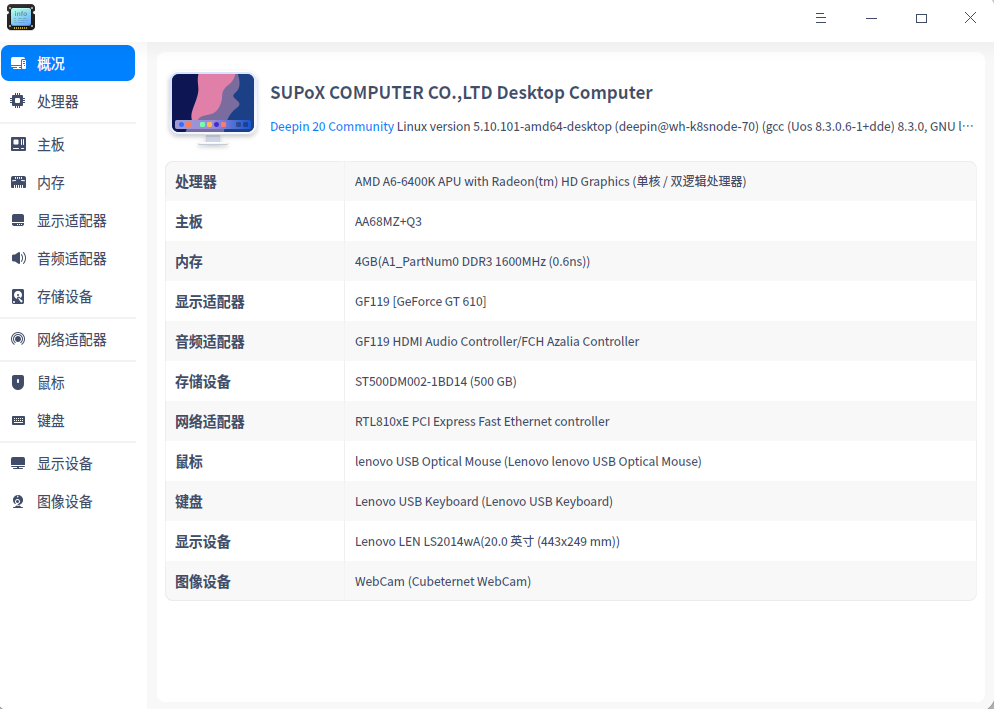Select the 处理器 CPU icon in sidebar
This screenshot has height=709, width=994.
18,101
